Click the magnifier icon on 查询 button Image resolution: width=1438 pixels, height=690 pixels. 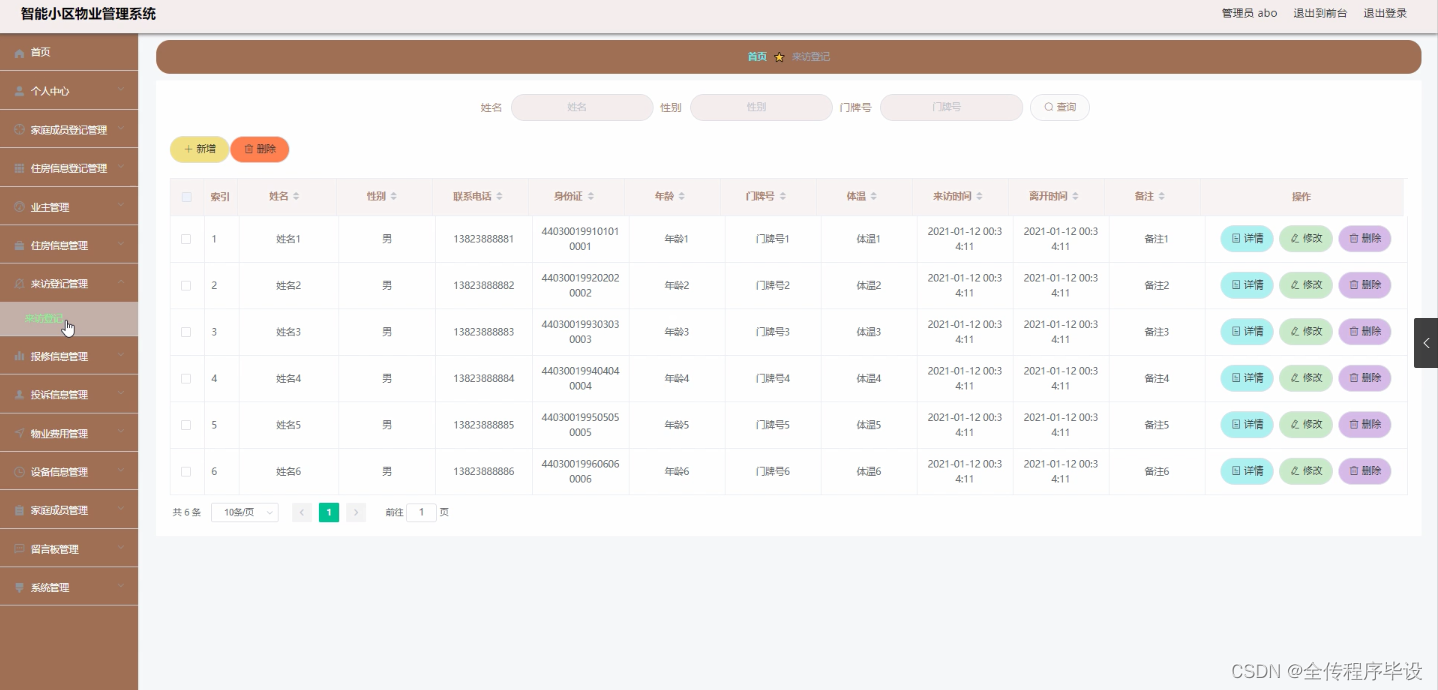tap(1046, 106)
